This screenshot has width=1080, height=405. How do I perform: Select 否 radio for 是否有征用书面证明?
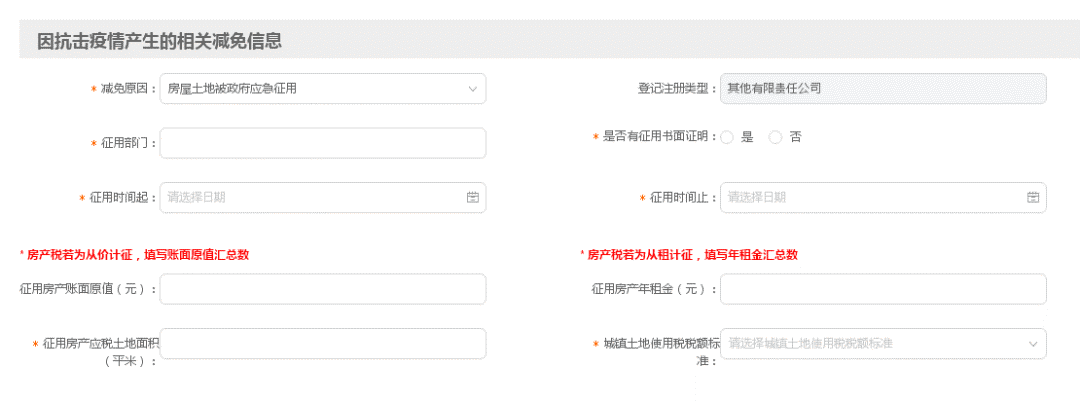pyautogui.click(x=775, y=138)
